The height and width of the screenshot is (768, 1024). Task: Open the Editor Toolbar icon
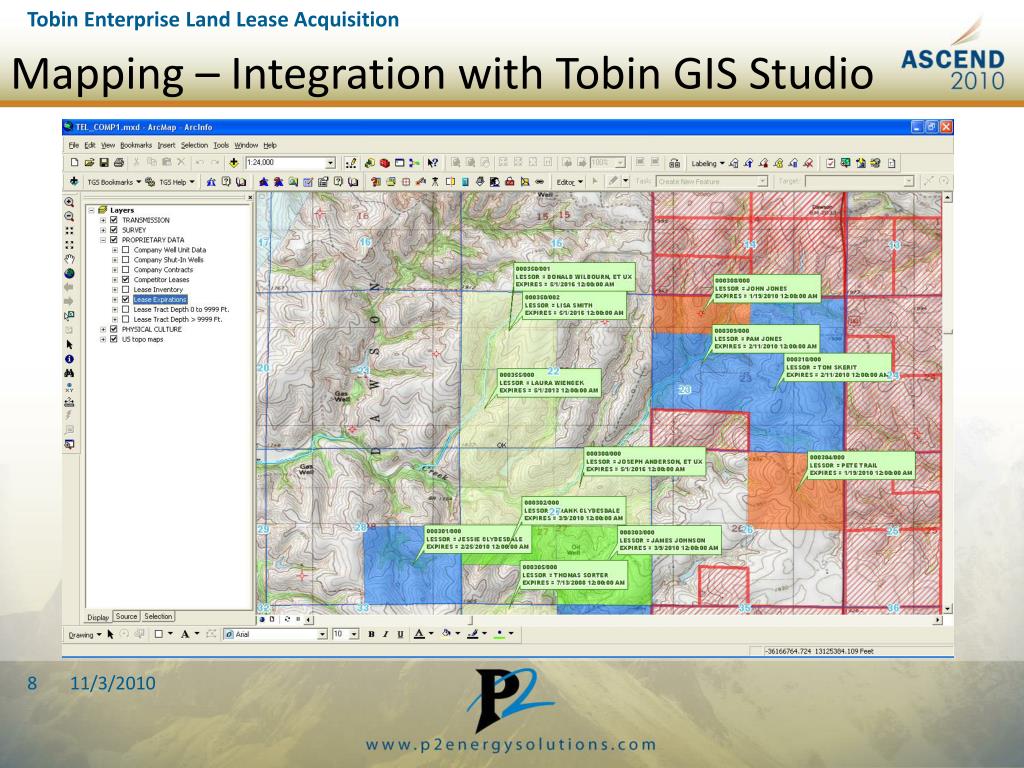(x=351, y=163)
